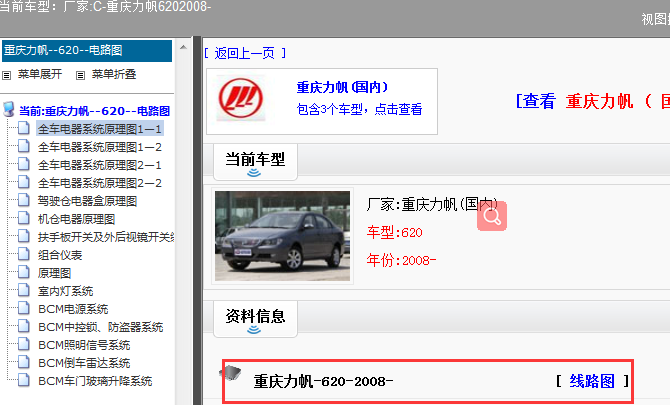The height and width of the screenshot is (405, 670).
Task: Click page icon of BCM车门玻璃升降系统
Action: (24, 380)
